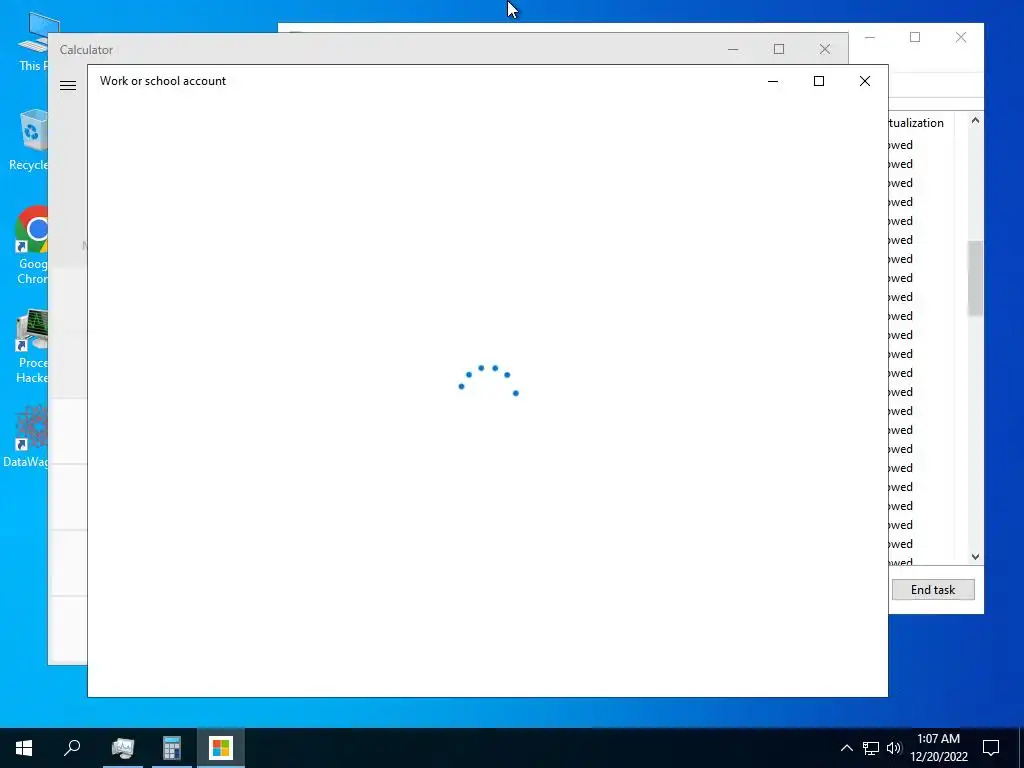Select the DataWagon desktop shortcut
Viewport: 1024px width, 768px height.
[x=26, y=436]
